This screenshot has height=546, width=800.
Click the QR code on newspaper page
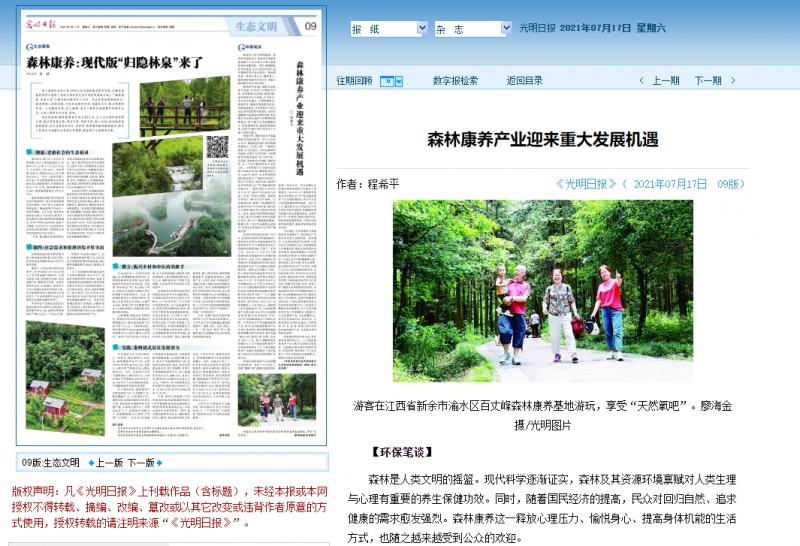coord(217,148)
